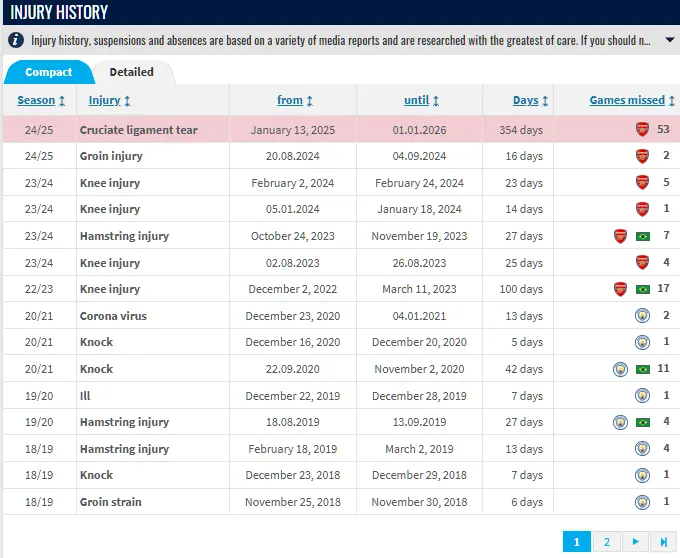Click Brazil flag in Hamstring injury 23/24 row

pyautogui.click(x=643, y=236)
